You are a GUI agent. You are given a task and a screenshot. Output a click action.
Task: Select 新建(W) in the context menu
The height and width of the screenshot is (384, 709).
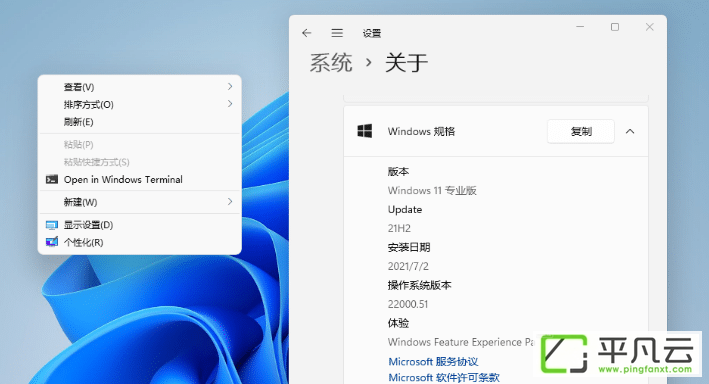[x=140, y=202]
